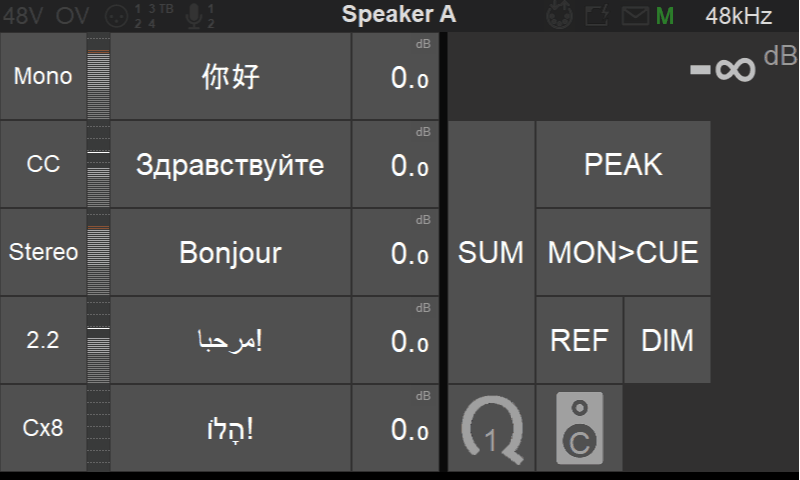Screen dimensions: 800x480
Task: Select the speaker C icon
Action: [x=579, y=428]
